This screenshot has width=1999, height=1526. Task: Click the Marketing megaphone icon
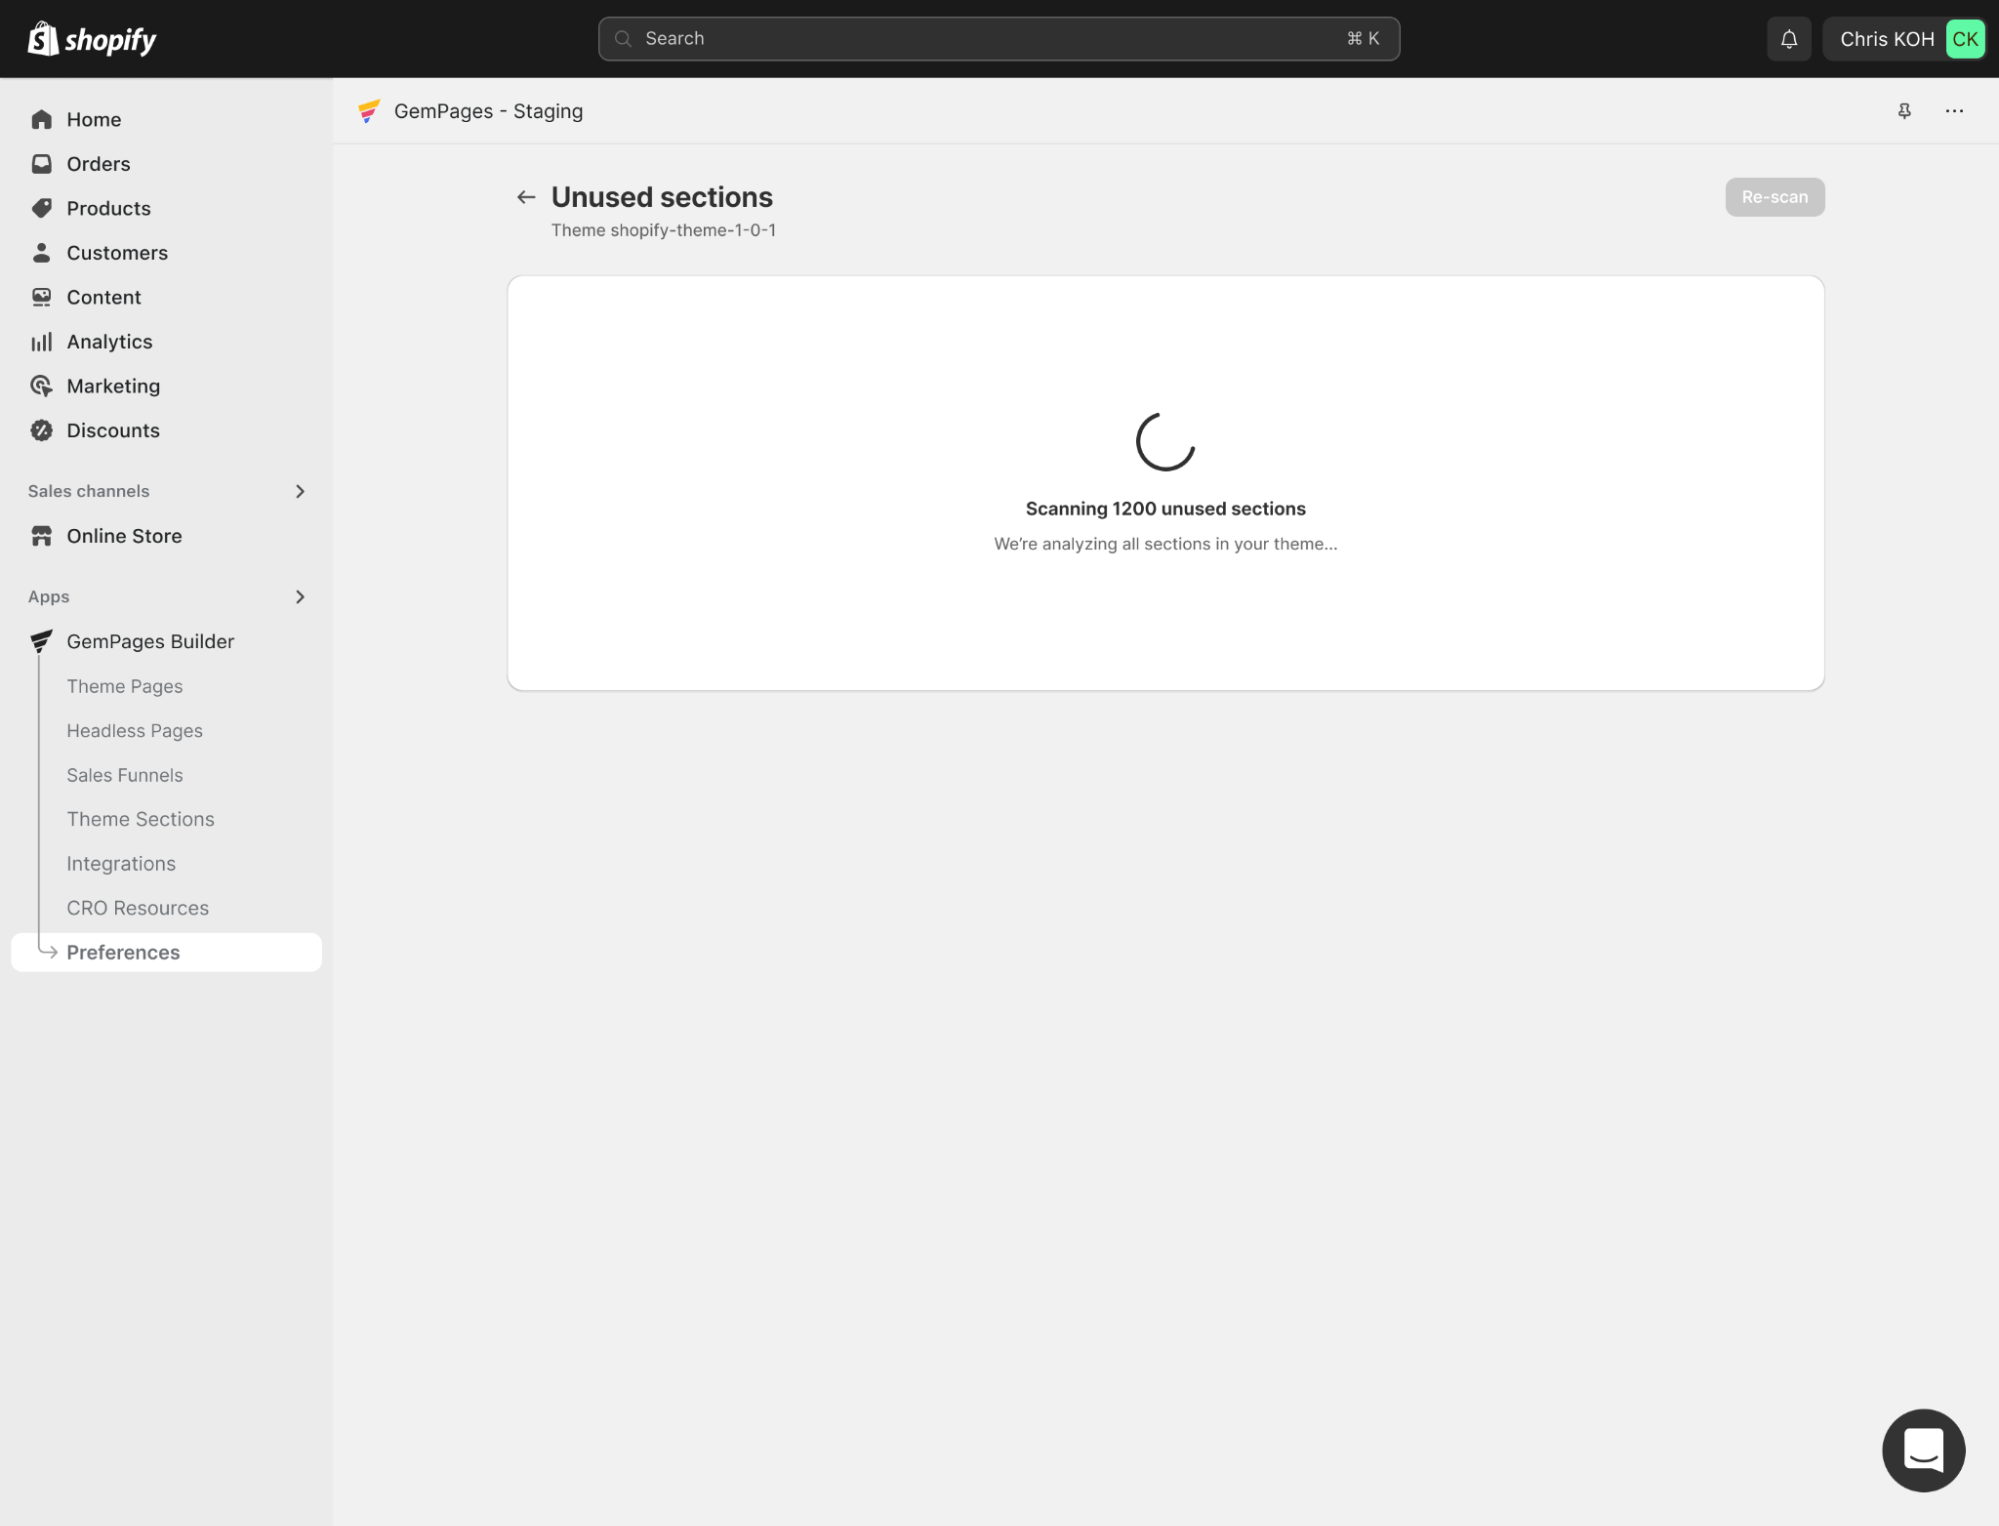[41, 385]
